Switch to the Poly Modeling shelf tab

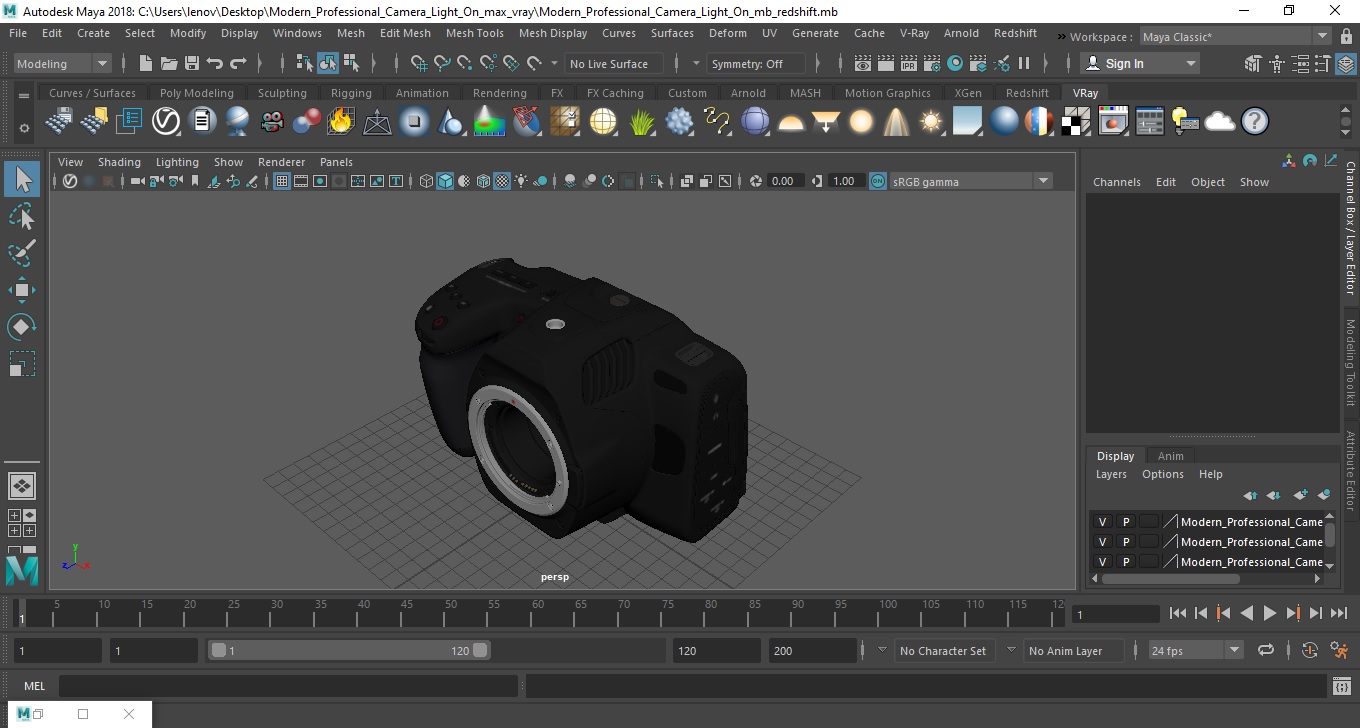[196, 93]
